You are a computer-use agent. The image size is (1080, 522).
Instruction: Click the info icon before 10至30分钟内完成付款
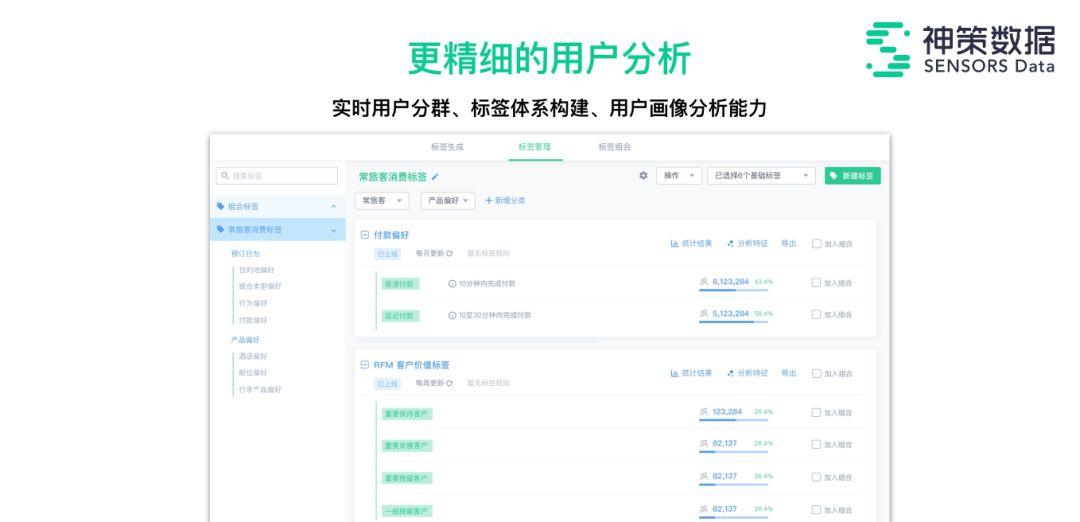pos(452,315)
